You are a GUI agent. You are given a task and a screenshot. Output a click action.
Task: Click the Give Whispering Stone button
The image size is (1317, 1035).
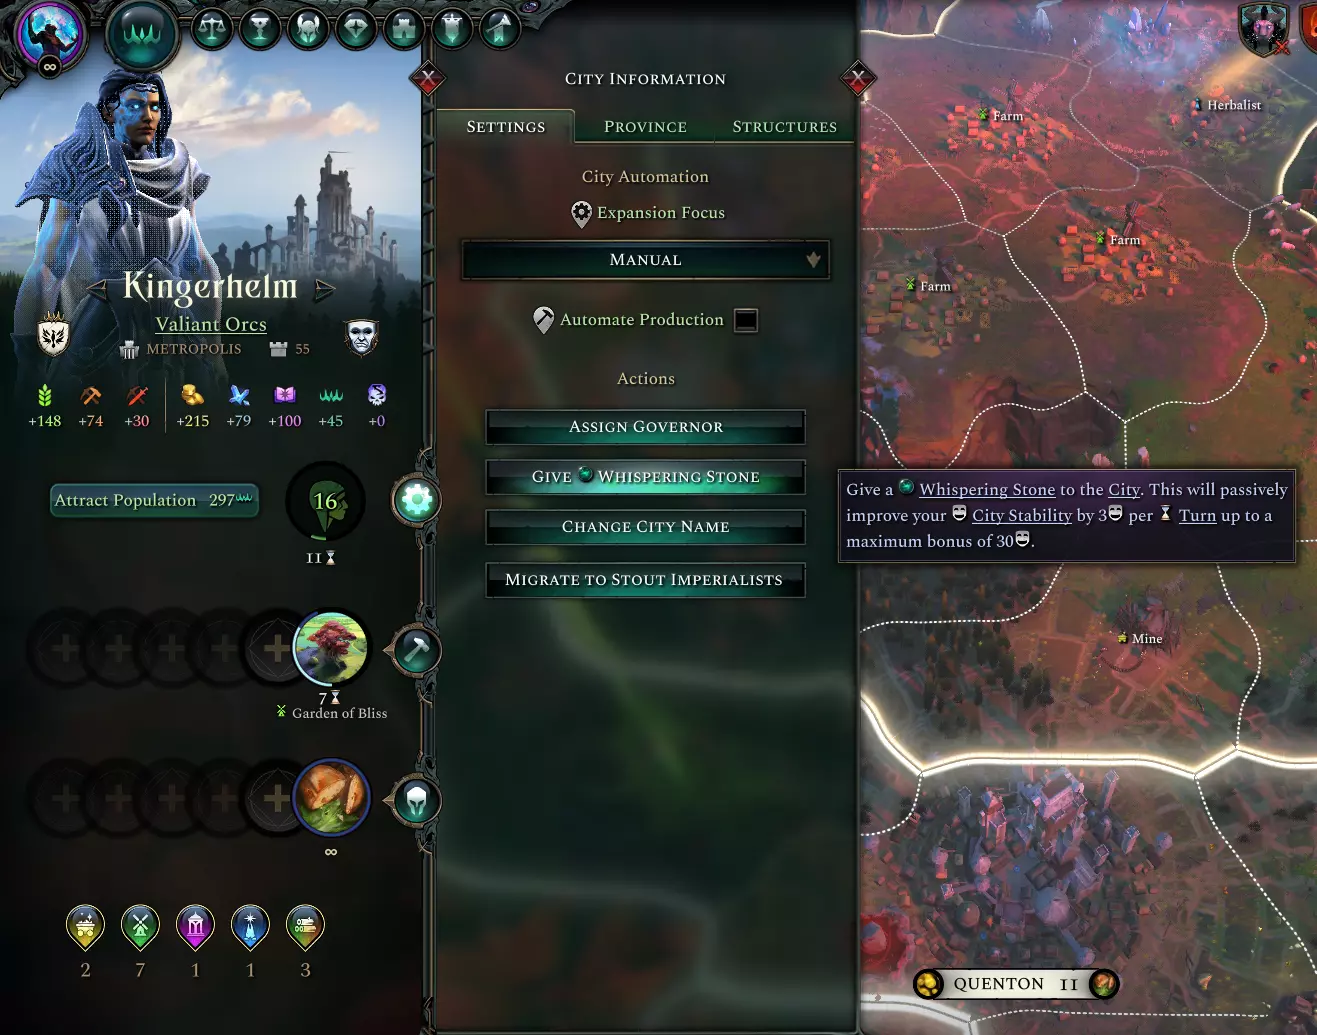point(646,477)
